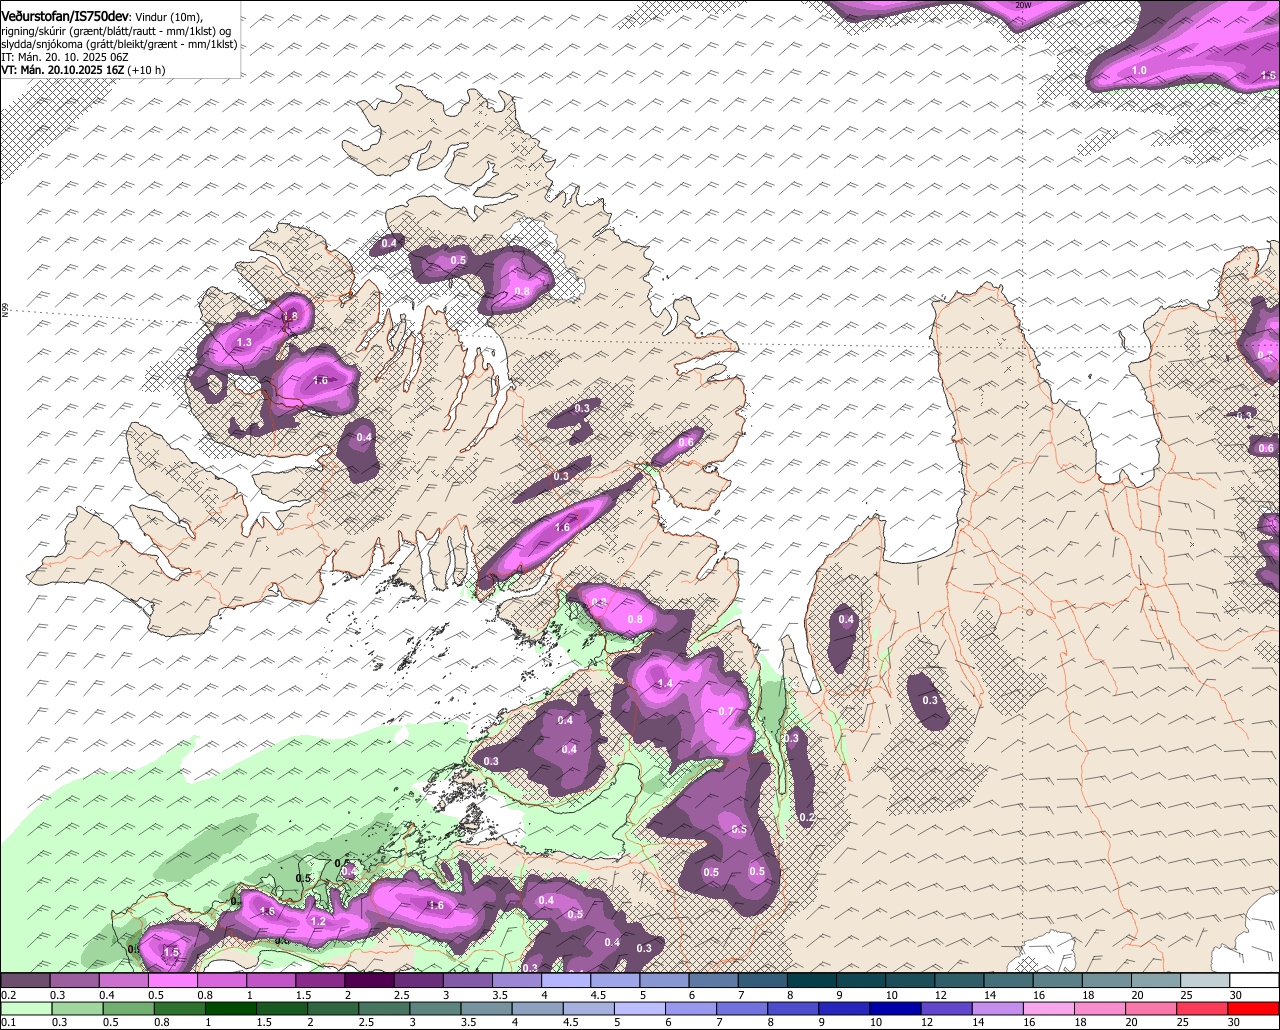This screenshot has width=1280, height=1030.
Task: Click the 1.4 precipitation value on the map
Action: pyautogui.click(x=665, y=684)
